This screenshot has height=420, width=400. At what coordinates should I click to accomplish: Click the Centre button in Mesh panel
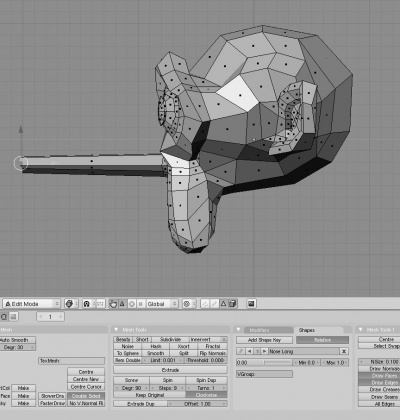click(x=86, y=372)
